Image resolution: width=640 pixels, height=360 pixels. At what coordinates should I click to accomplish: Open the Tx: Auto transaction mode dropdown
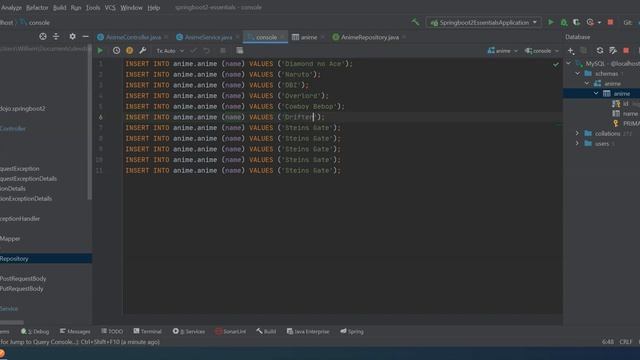coord(170,51)
